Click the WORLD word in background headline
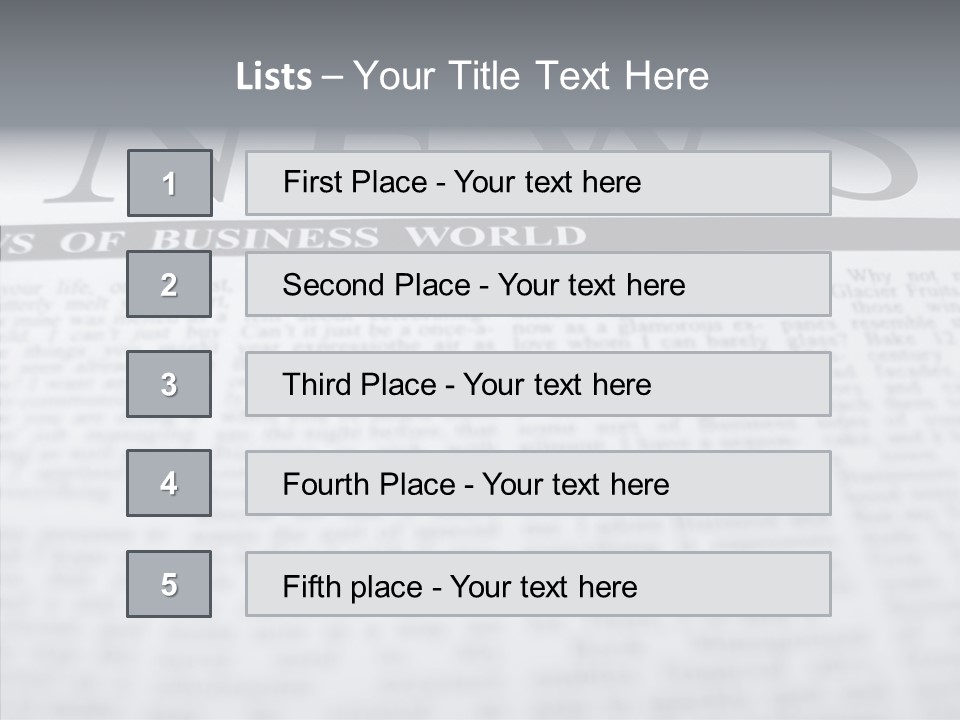Image resolution: width=960 pixels, height=720 pixels. [495, 237]
